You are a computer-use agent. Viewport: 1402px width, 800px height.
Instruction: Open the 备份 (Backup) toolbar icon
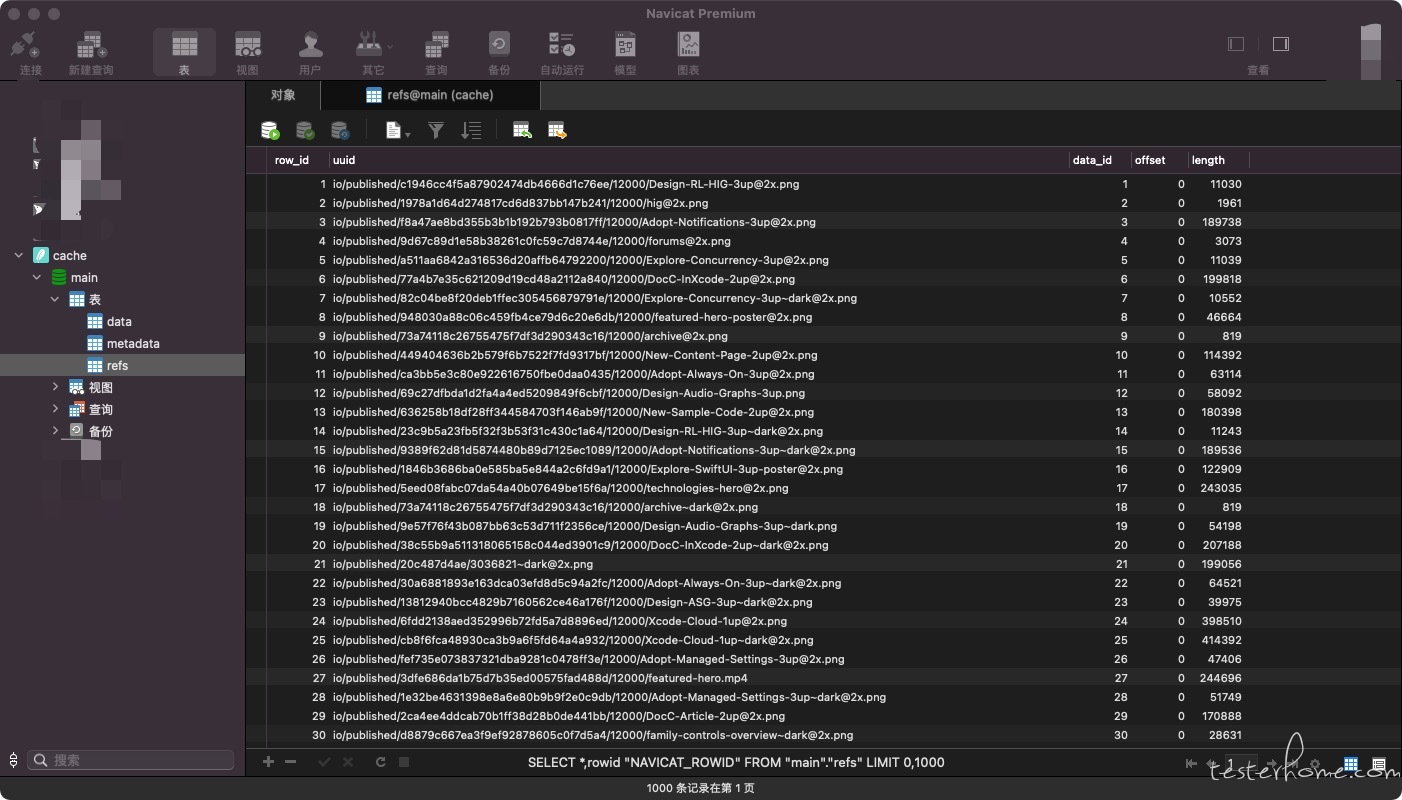[x=499, y=52]
